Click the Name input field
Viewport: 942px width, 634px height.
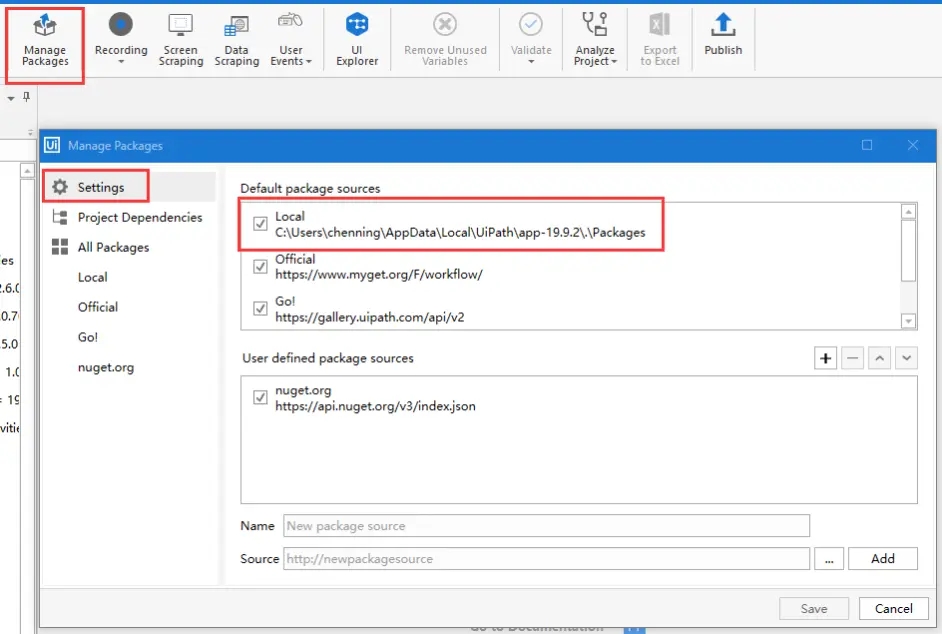pos(546,526)
